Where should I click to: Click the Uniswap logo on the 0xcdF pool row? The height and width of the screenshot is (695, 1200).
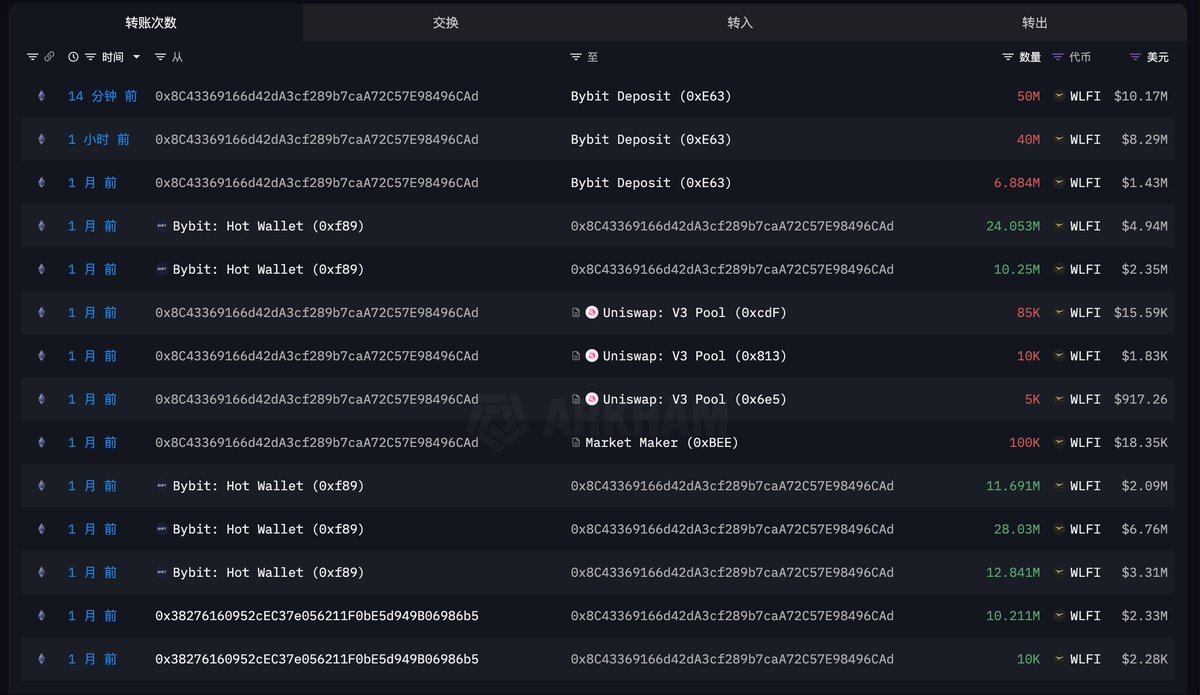592,313
